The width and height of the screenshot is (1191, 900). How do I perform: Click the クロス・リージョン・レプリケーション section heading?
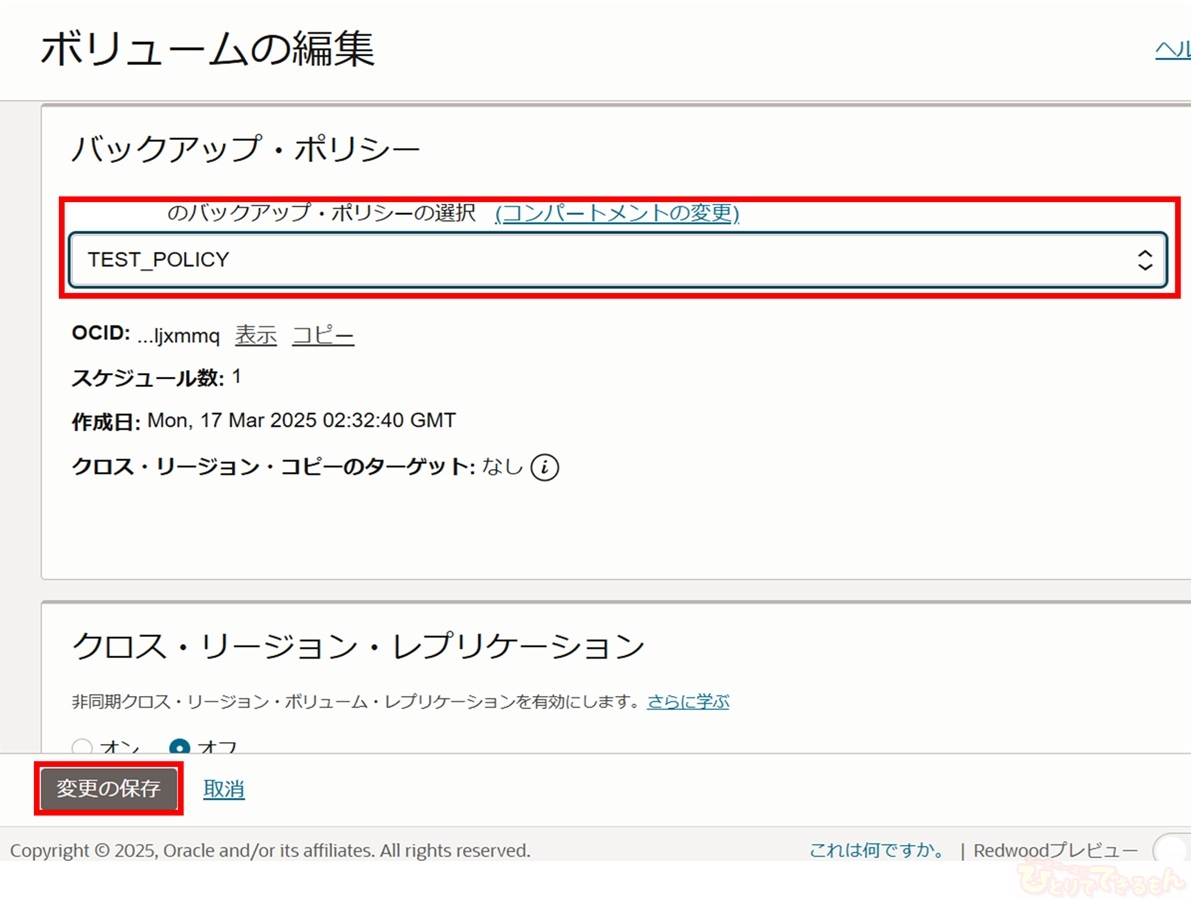(x=358, y=646)
